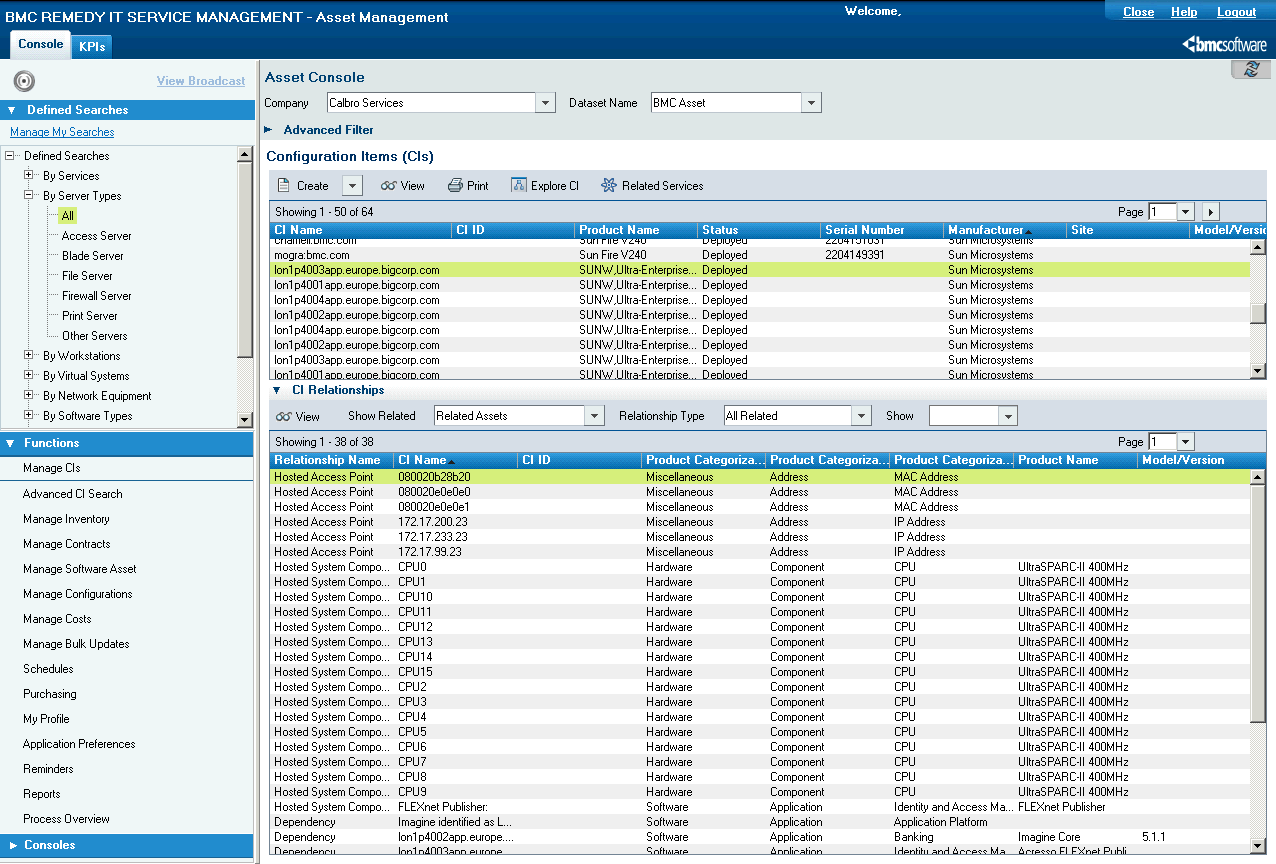Collapse the CI Relationships section

(277, 390)
